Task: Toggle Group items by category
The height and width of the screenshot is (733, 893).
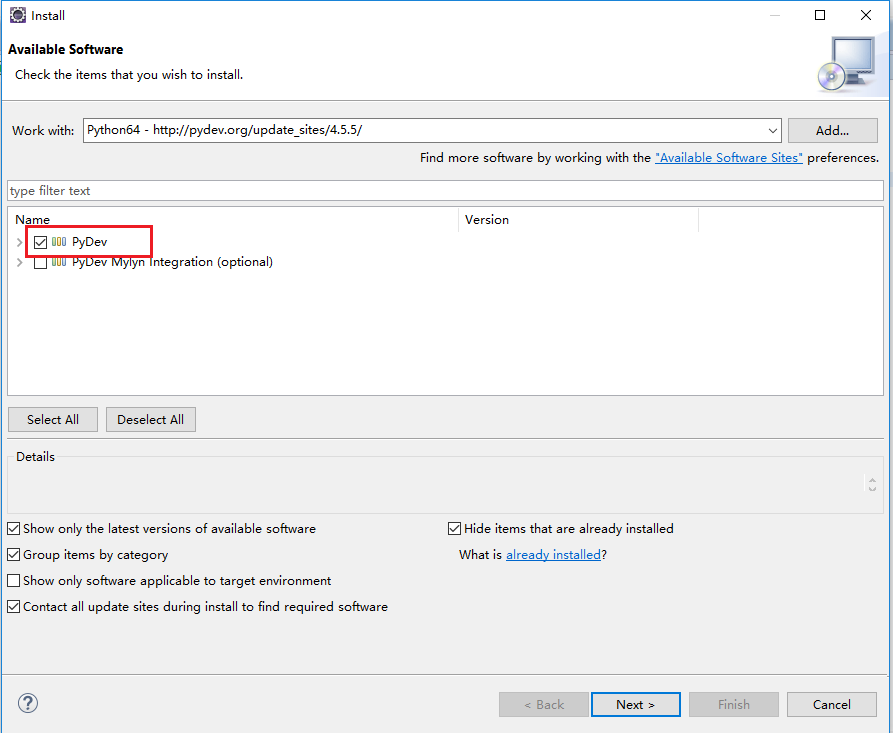Action: (14, 555)
